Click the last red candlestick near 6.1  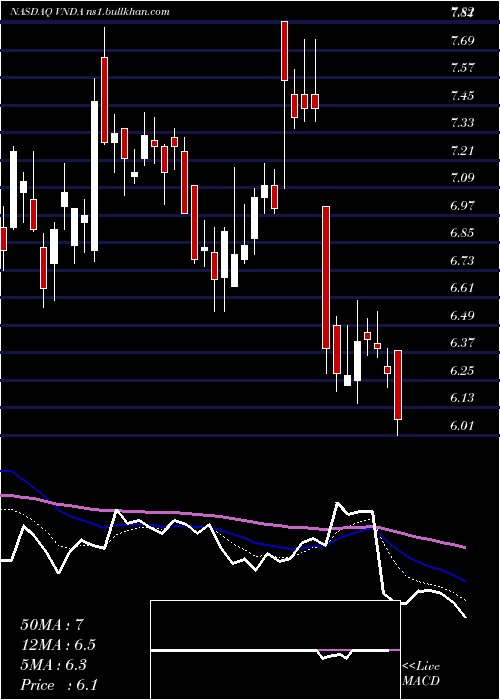coord(398,385)
